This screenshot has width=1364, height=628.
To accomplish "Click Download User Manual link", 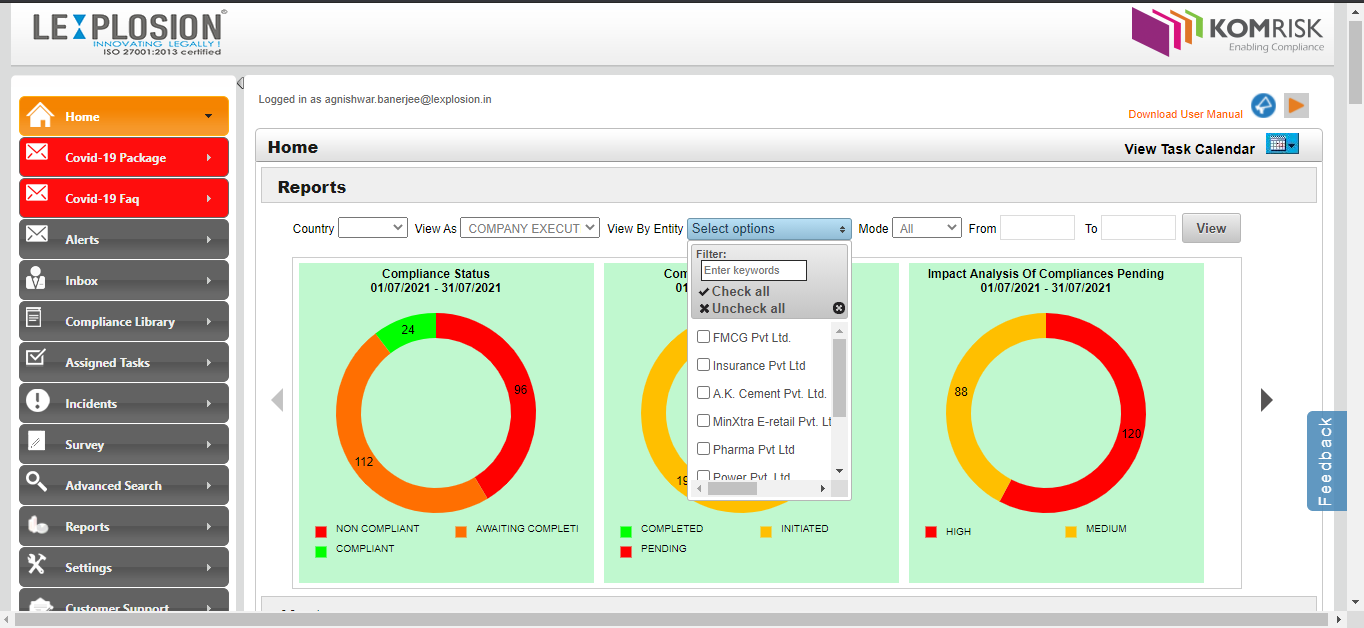I will pos(1185,114).
